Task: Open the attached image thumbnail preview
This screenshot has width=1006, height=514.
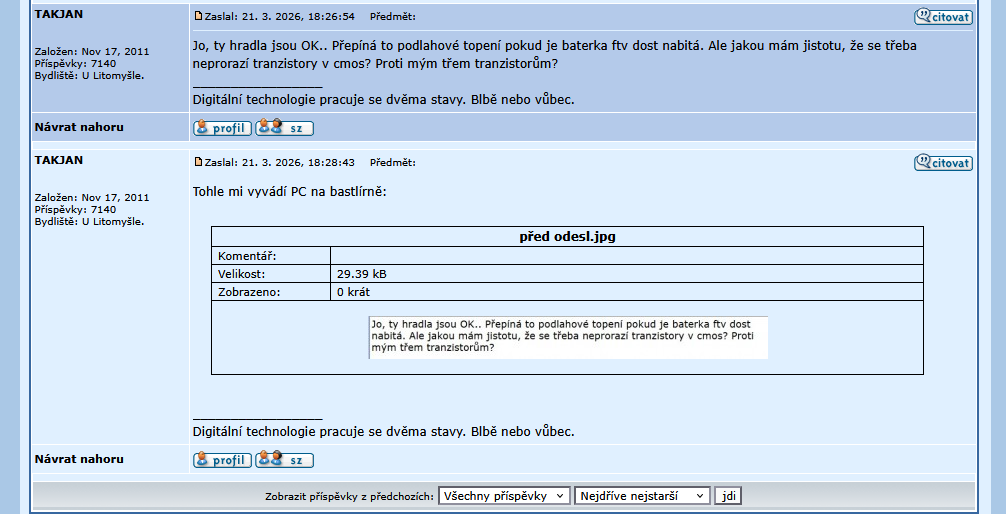Action: pyautogui.click(x=567, y=338)
